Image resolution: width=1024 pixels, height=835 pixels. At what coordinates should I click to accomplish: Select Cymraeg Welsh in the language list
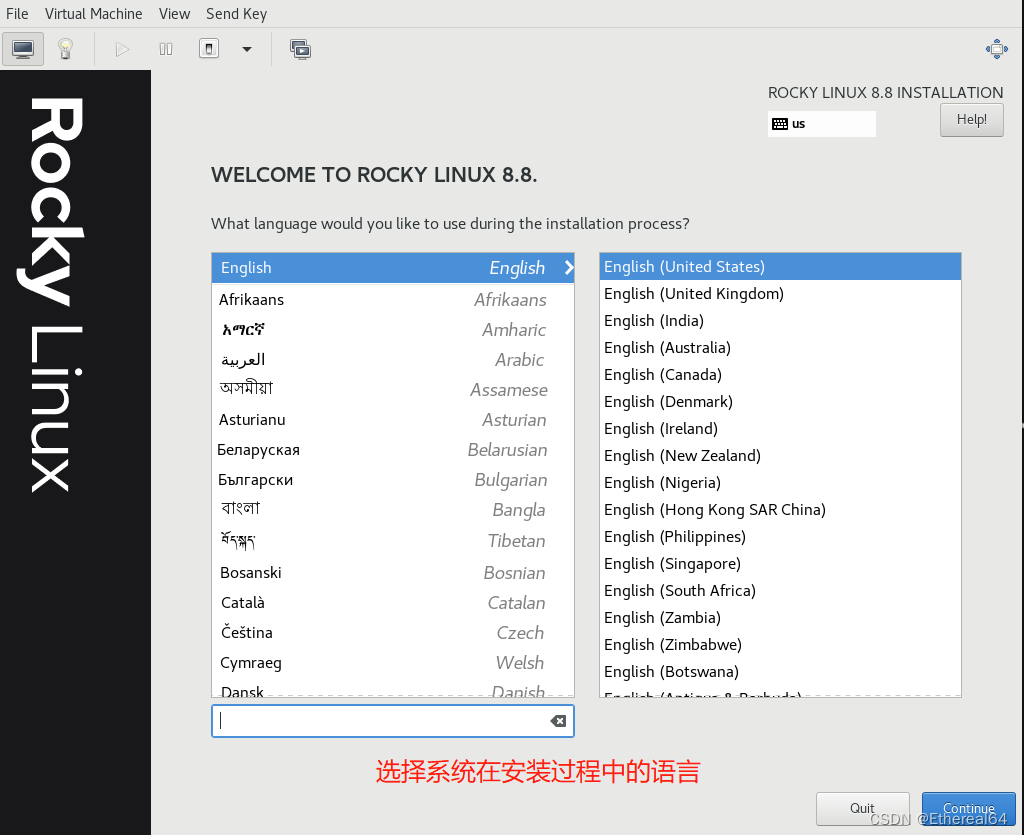tap(392, 663)
